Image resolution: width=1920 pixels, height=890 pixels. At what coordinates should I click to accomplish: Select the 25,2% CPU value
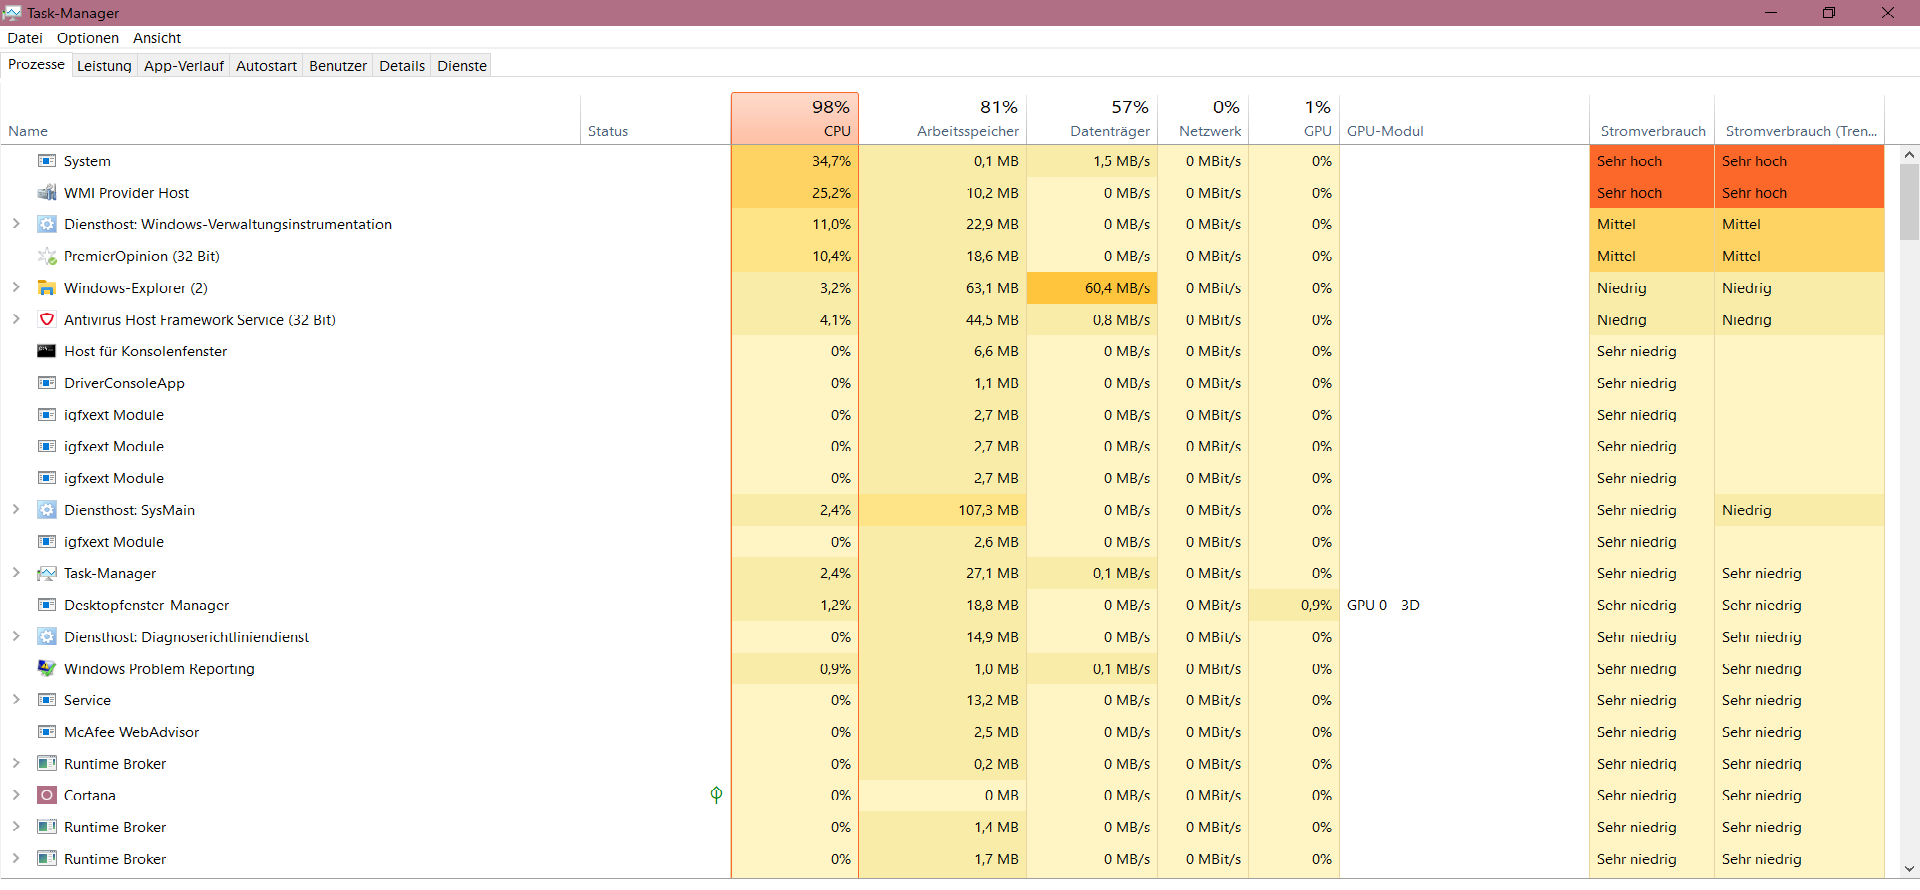(795, 193)
